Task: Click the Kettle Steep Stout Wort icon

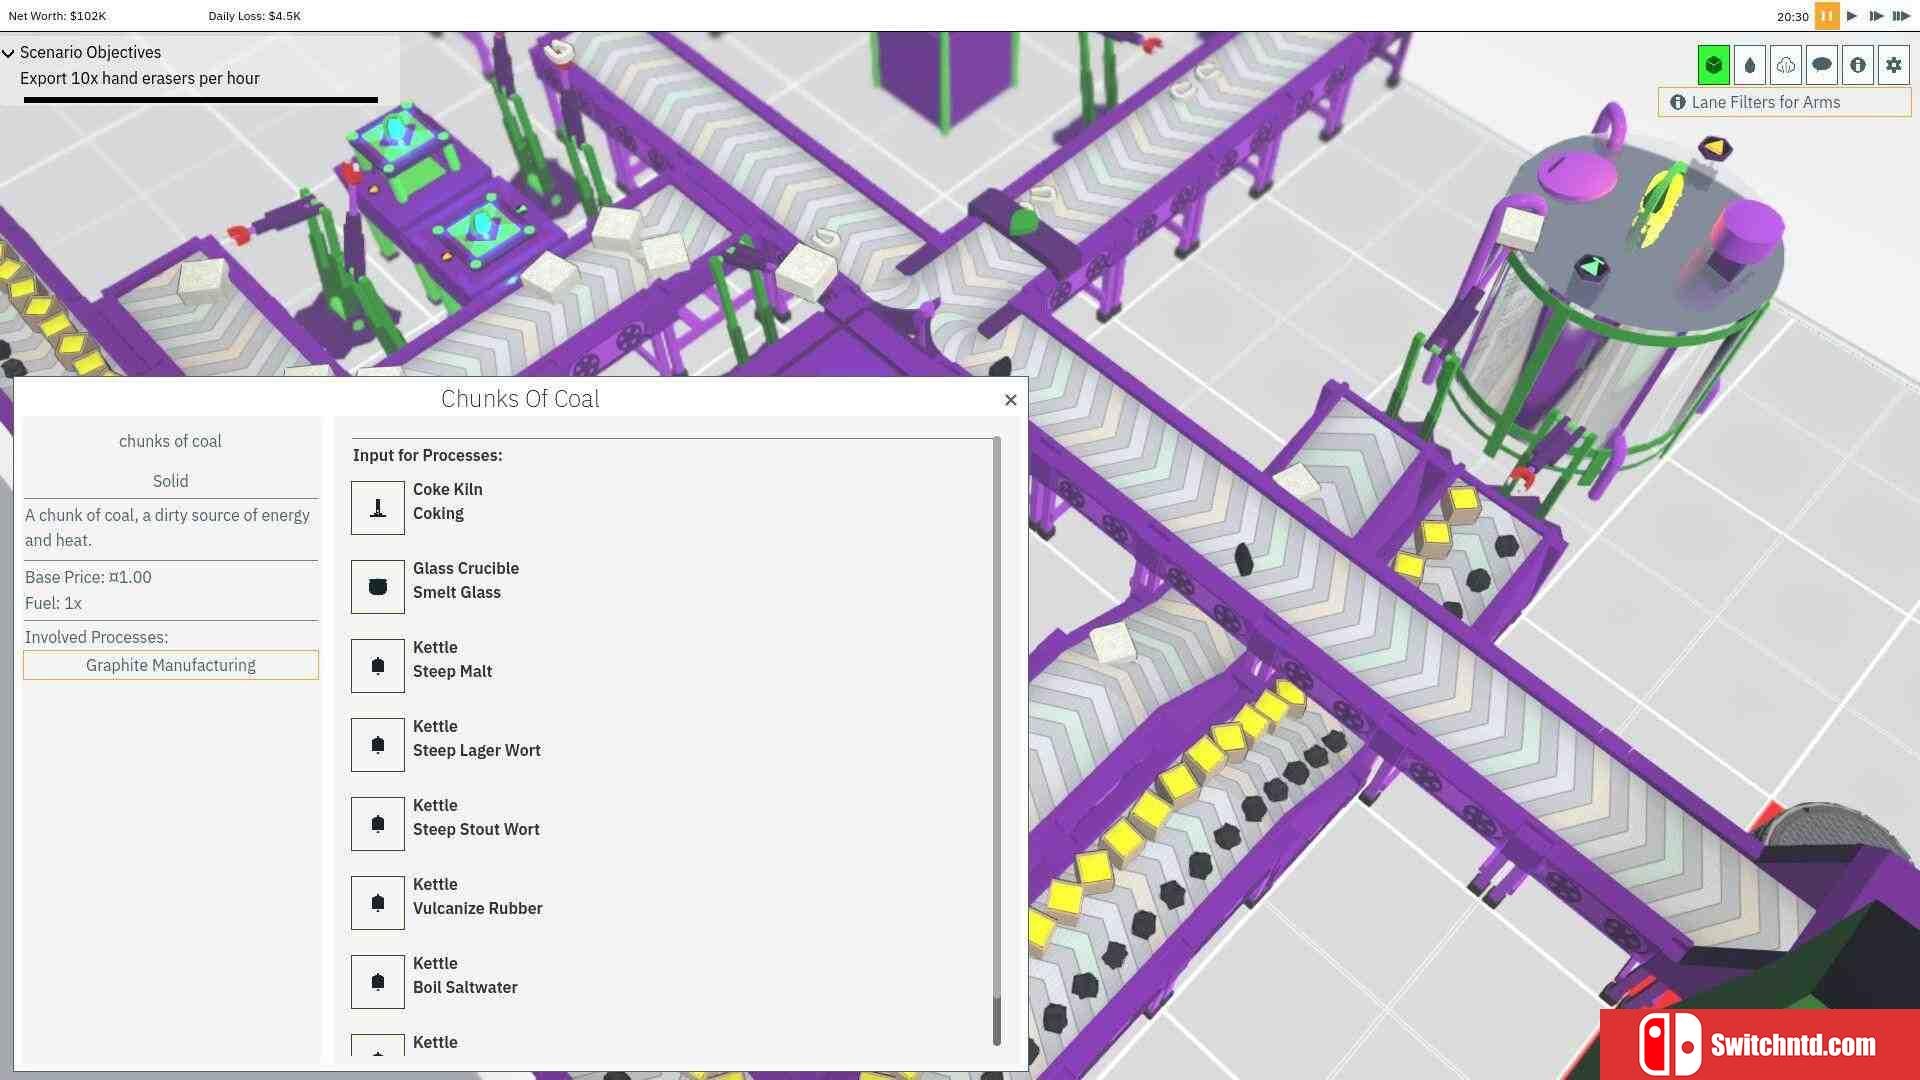Action: [x=378, y=824]
